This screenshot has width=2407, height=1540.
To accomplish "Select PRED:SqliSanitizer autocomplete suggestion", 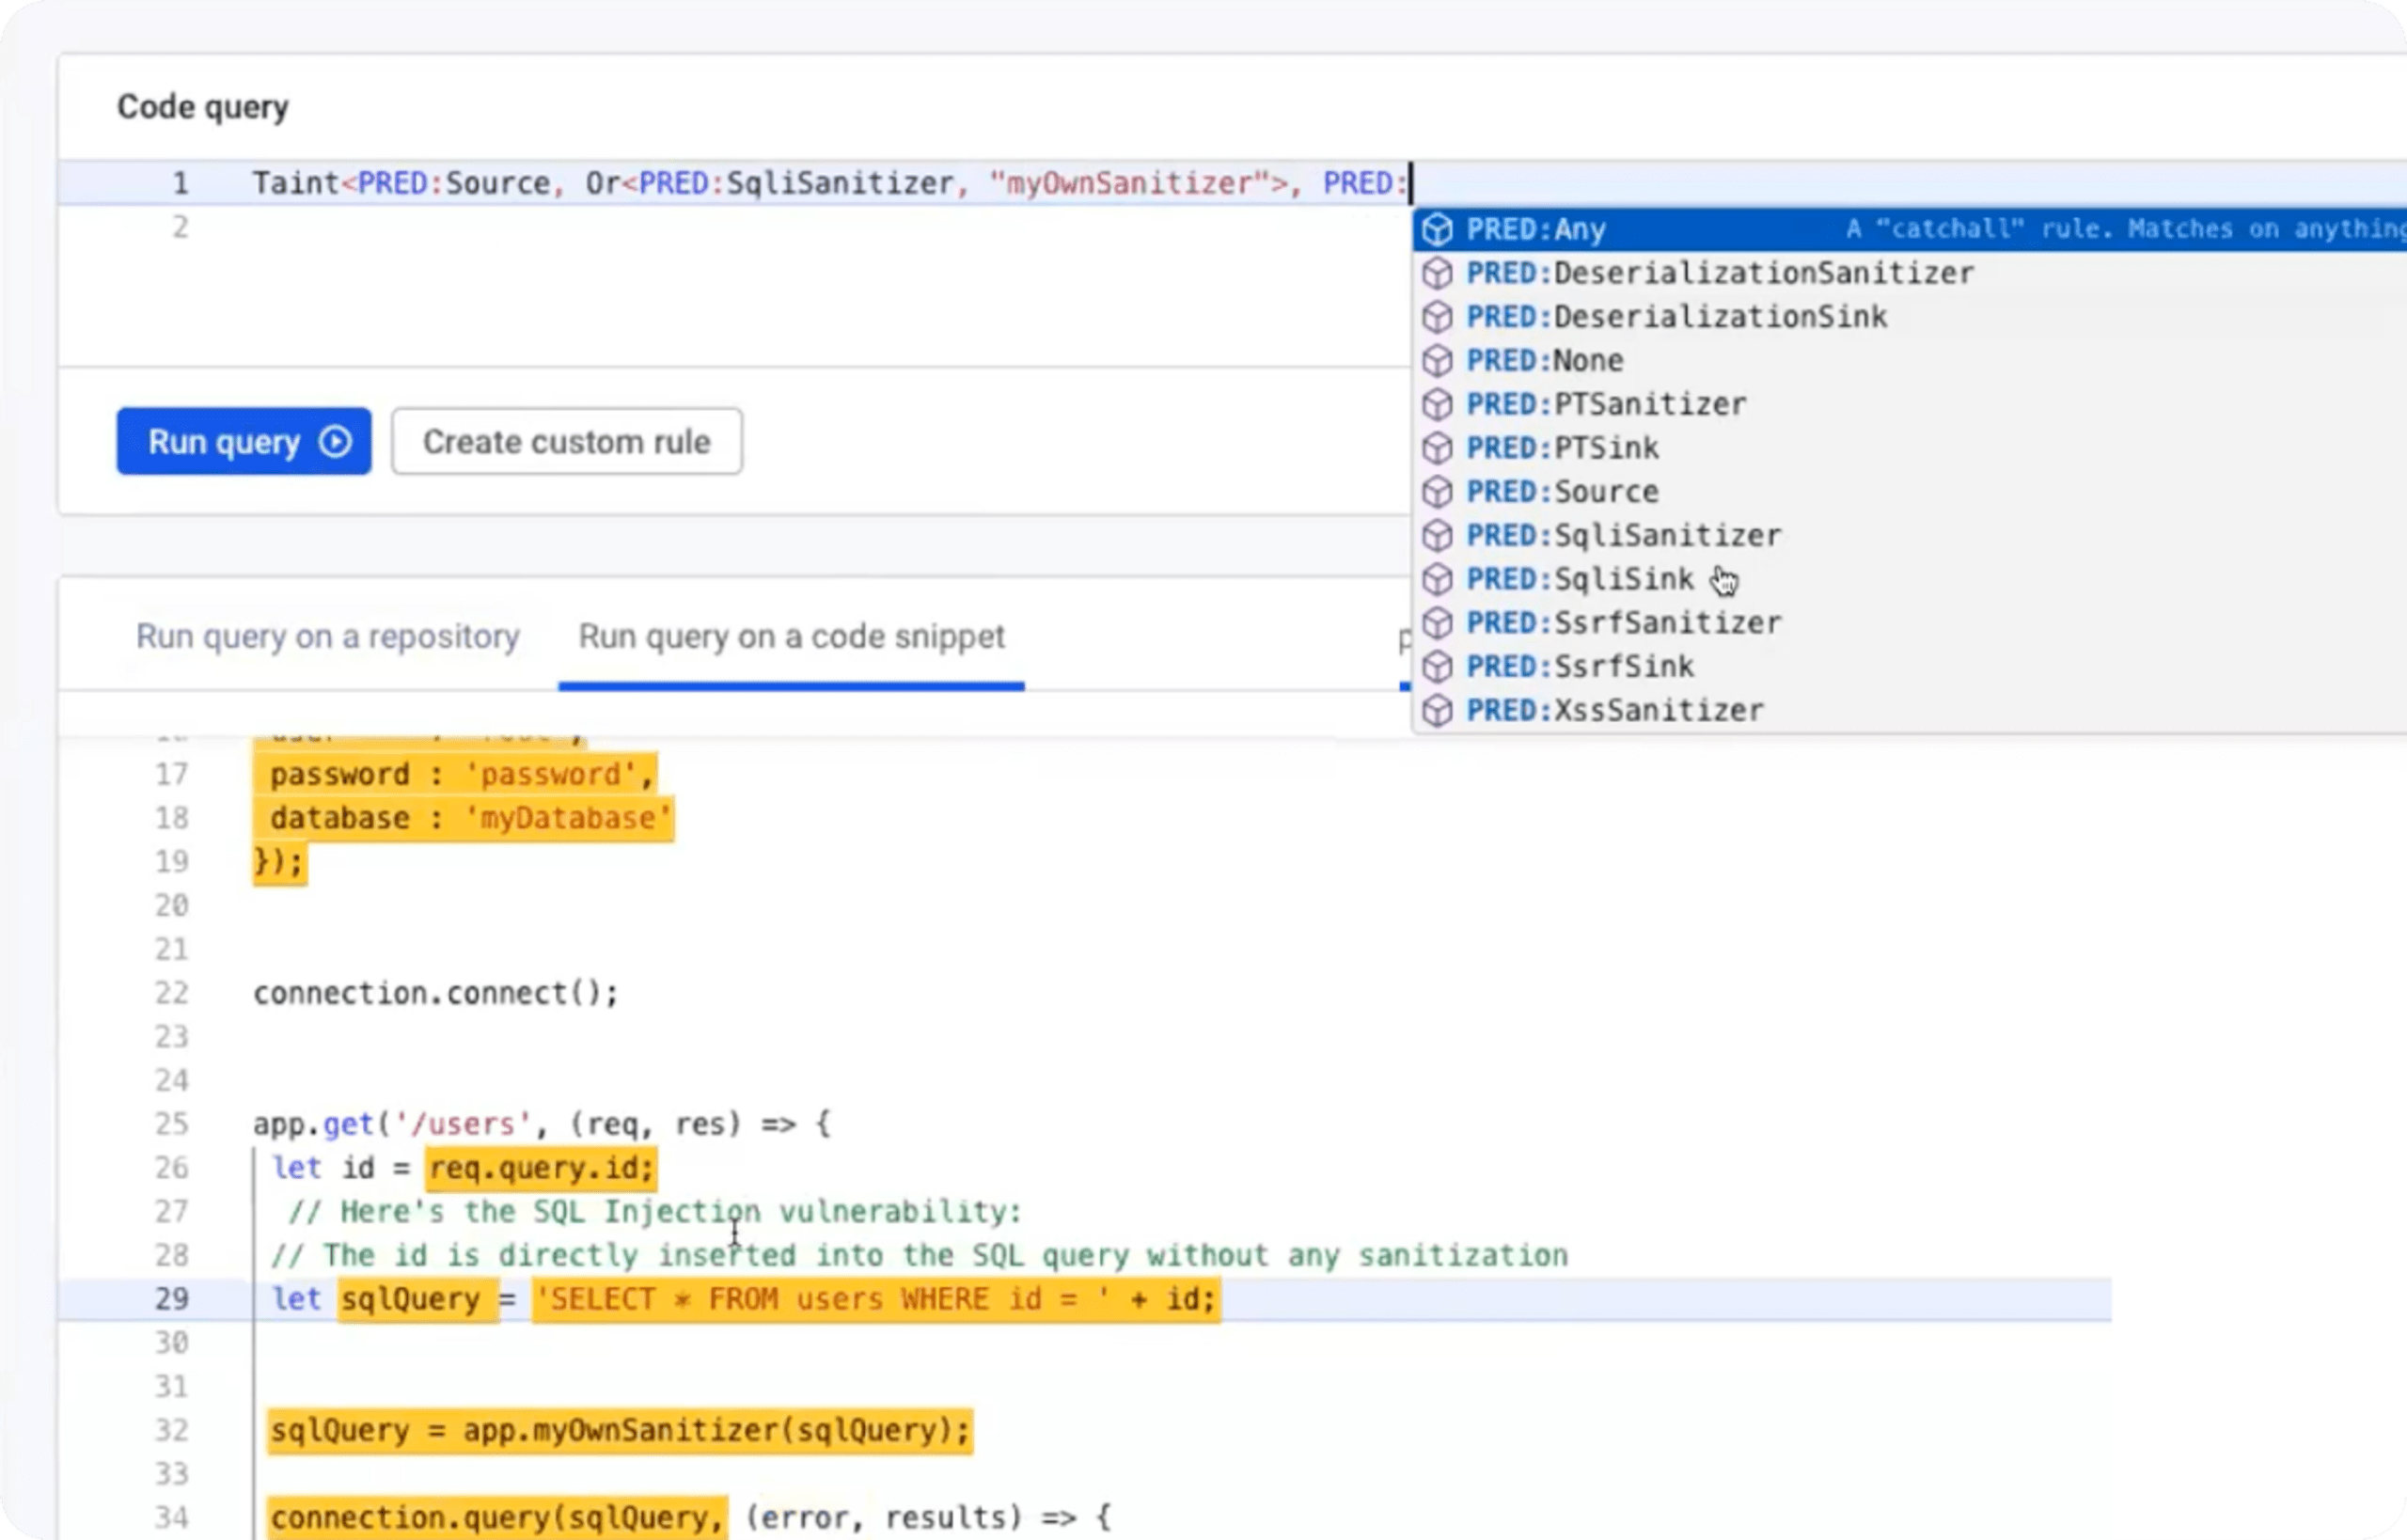I will [1623, 535].
